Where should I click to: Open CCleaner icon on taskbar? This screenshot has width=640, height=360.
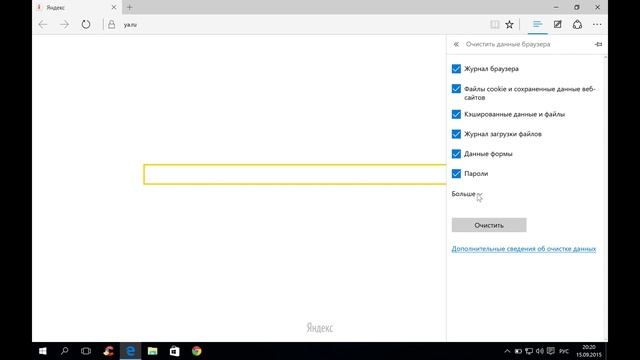(x=108, y=351)
